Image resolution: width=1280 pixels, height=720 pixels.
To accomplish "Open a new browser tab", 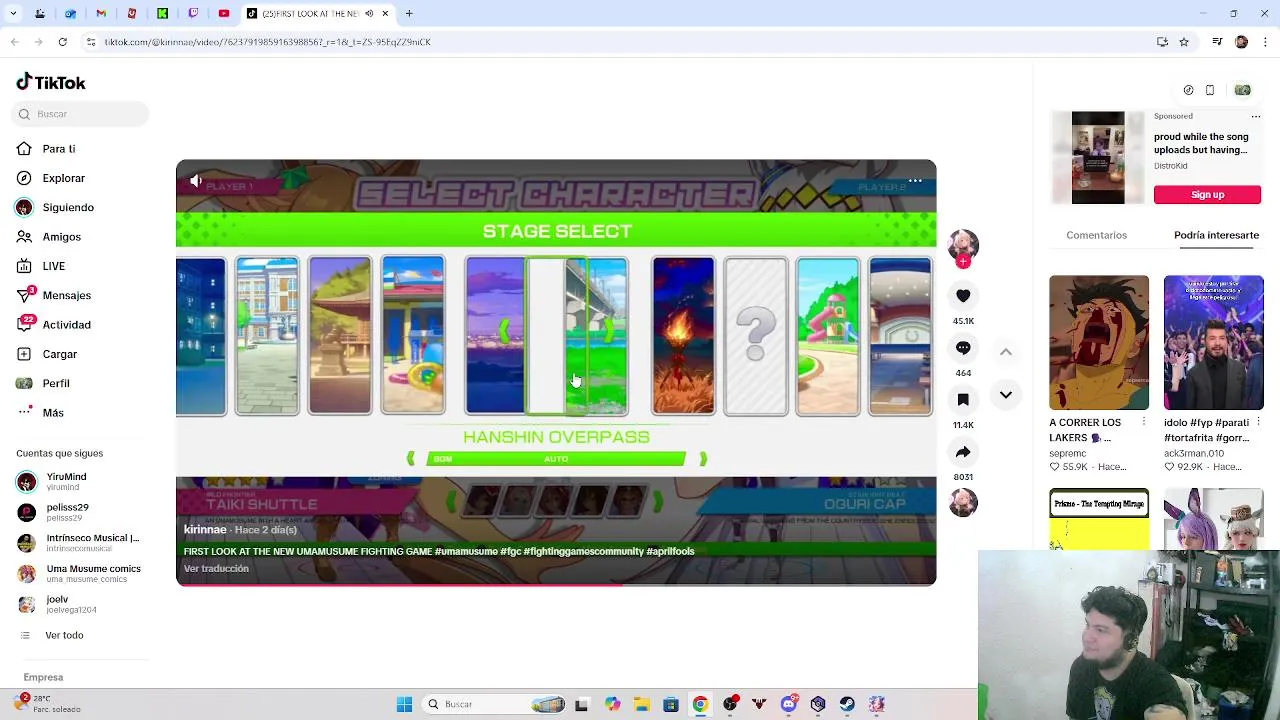I will pos(409,14).
